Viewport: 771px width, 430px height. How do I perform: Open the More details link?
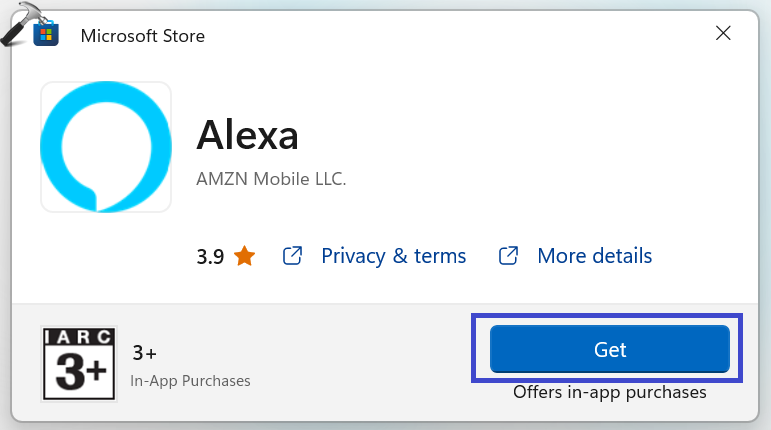[x=594, y=256]
